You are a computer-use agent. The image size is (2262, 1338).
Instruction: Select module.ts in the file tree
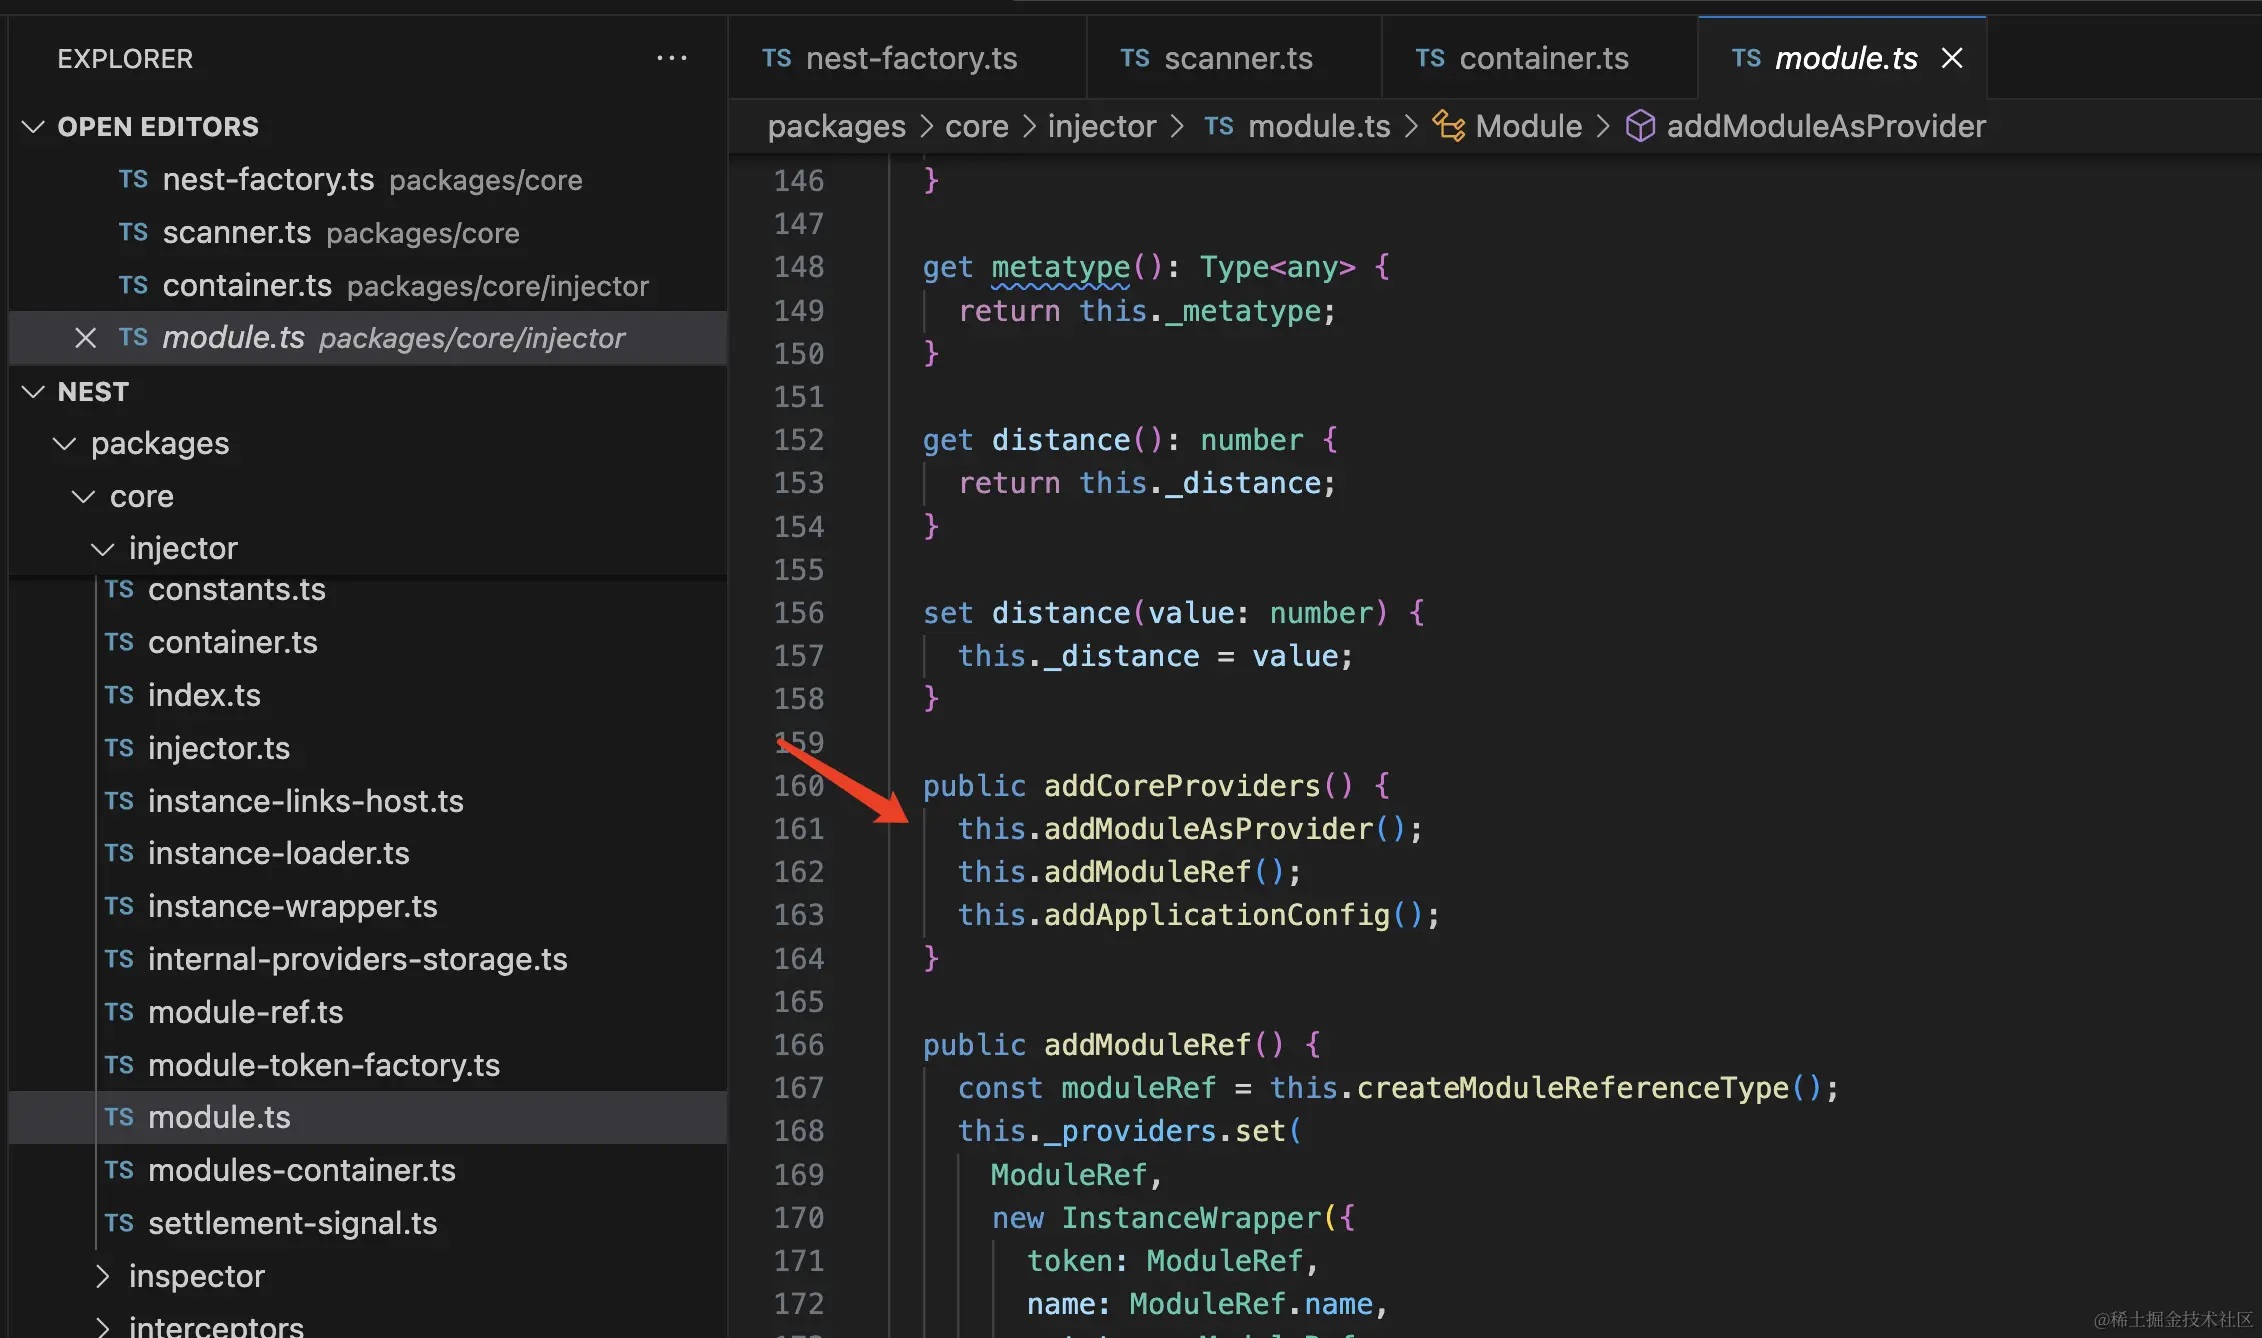coord(368,1117)
